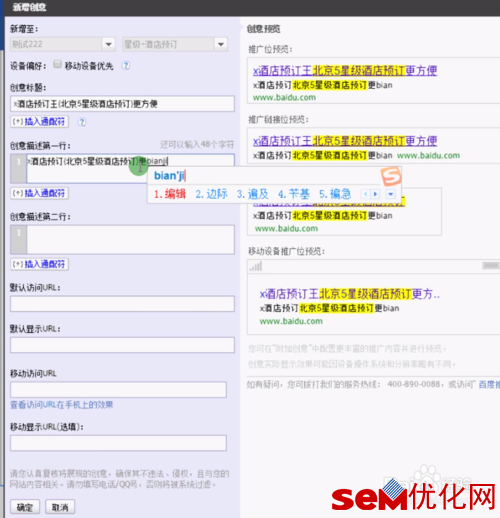
Task: Select IME candidate 3. 遍及
Action: click(x=253, y=194)
